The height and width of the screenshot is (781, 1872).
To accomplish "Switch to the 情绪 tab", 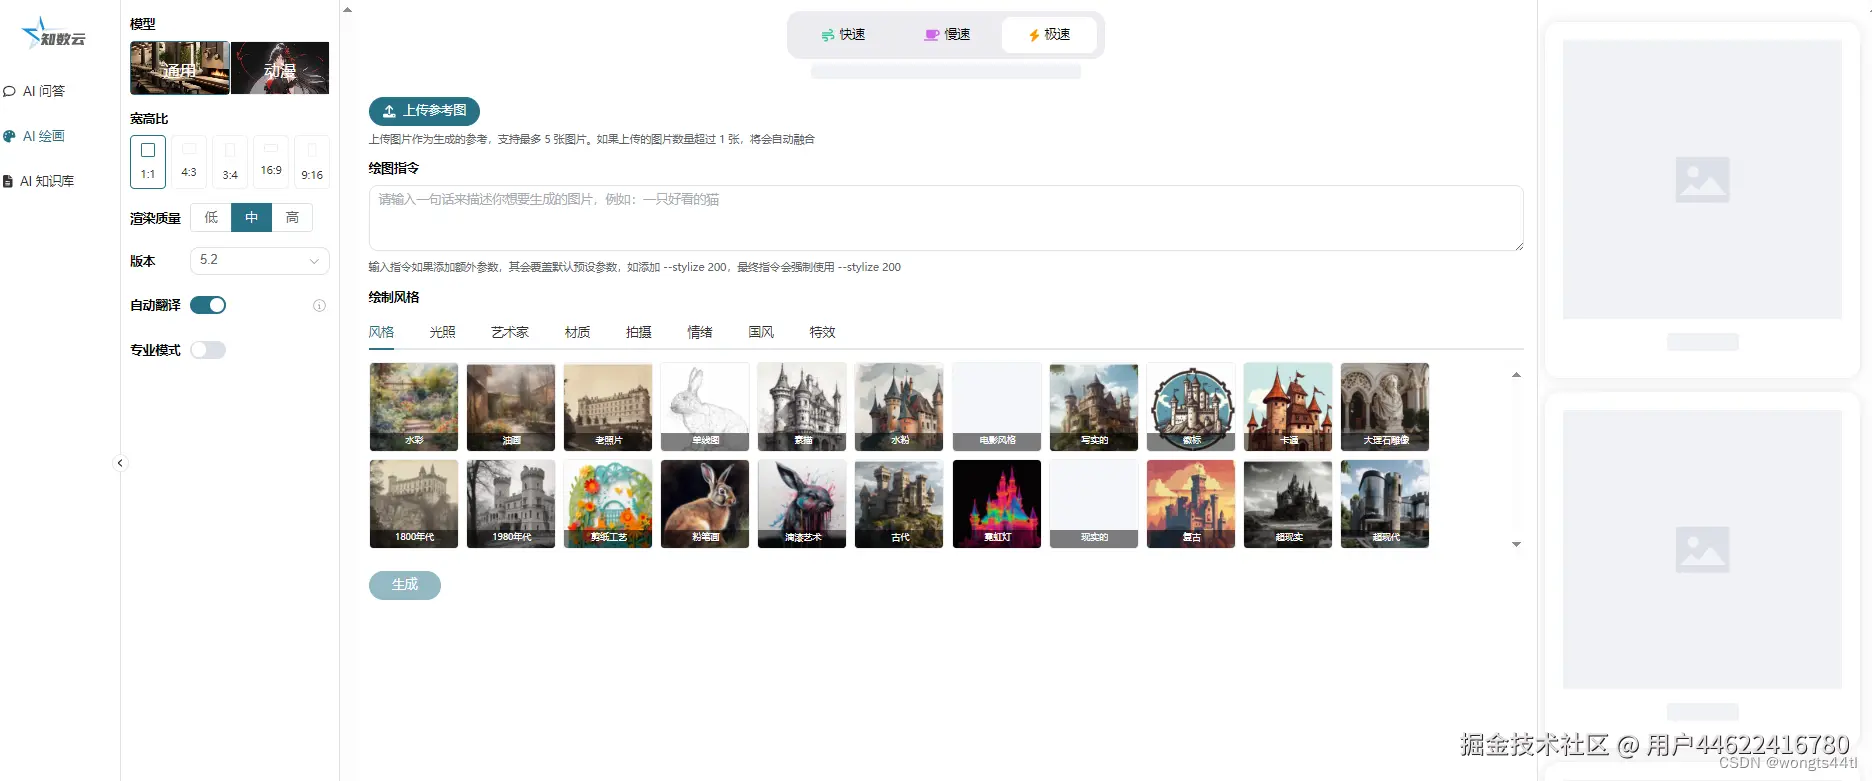I will pos(700,332).
